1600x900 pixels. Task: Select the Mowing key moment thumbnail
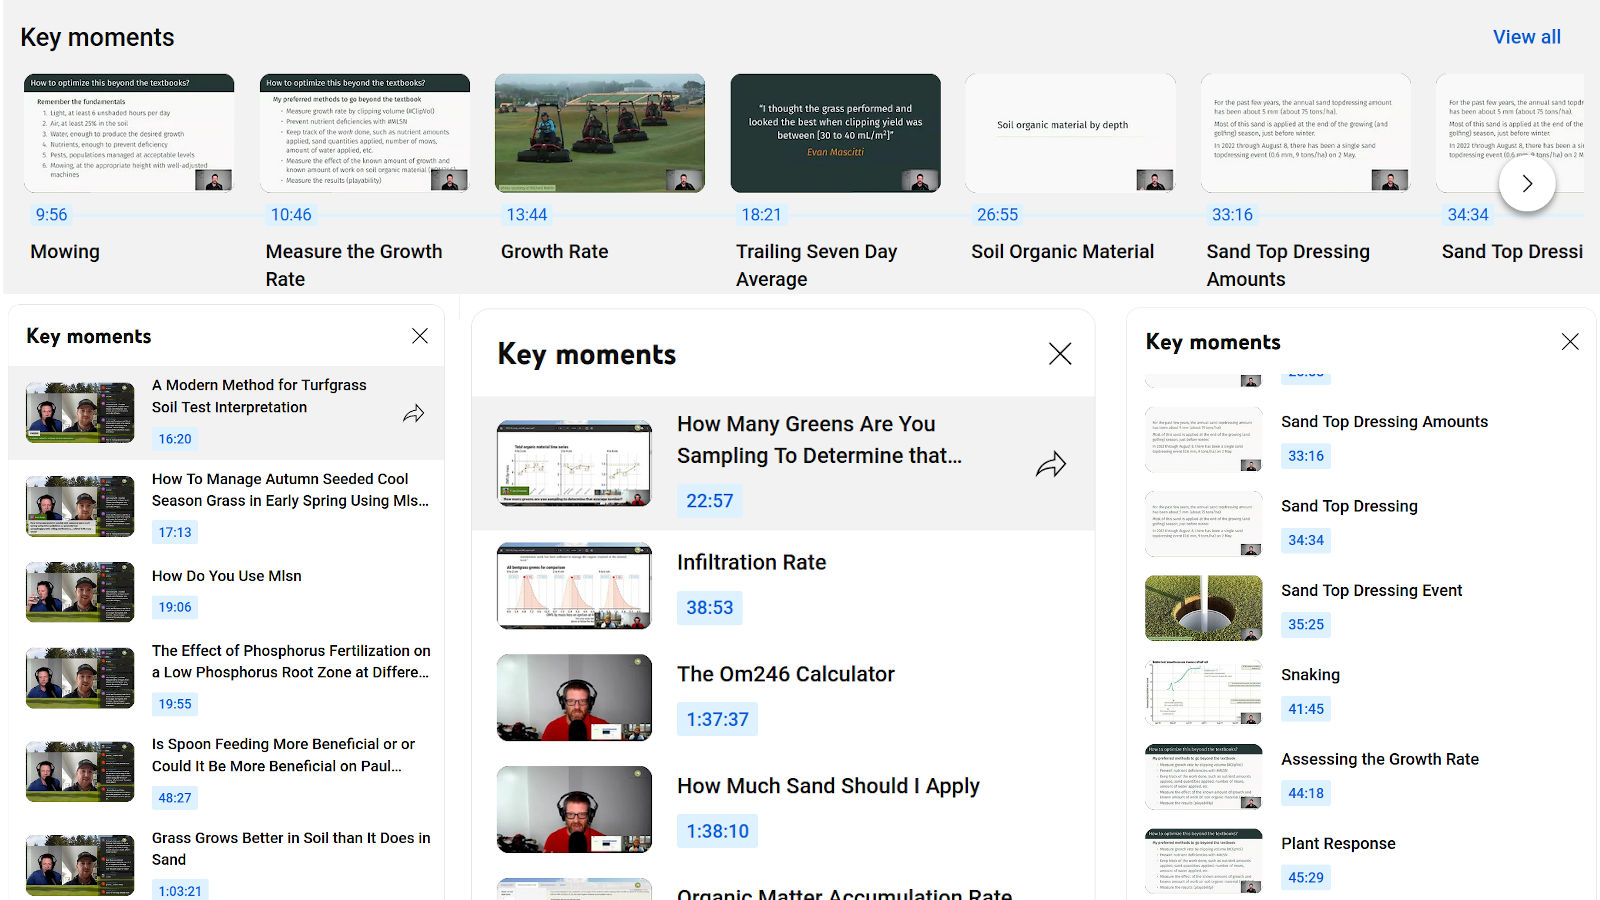(x=128, y=133)
